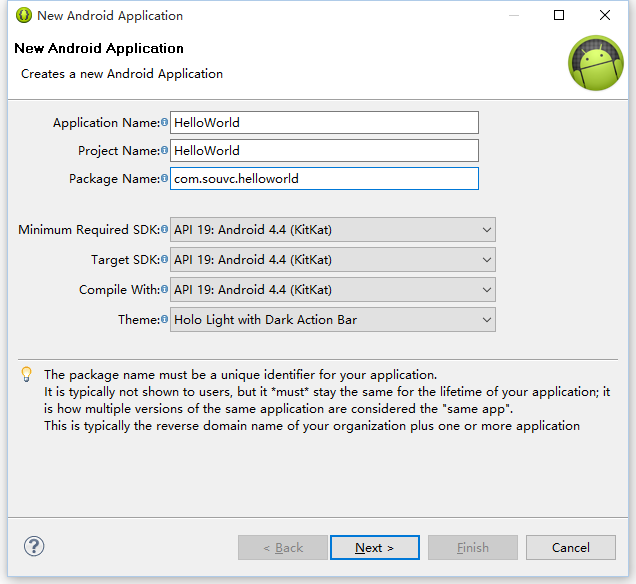The width and height of the screenshot is (636, 584).
Task: Click the info icon beside Compile With
Action: [x=165, y=290]
